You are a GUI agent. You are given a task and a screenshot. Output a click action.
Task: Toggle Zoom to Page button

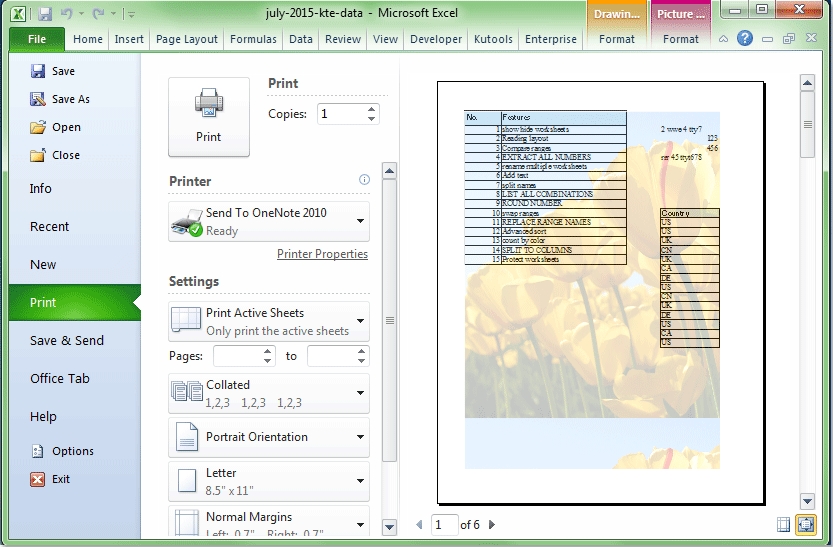click(805, 524)
